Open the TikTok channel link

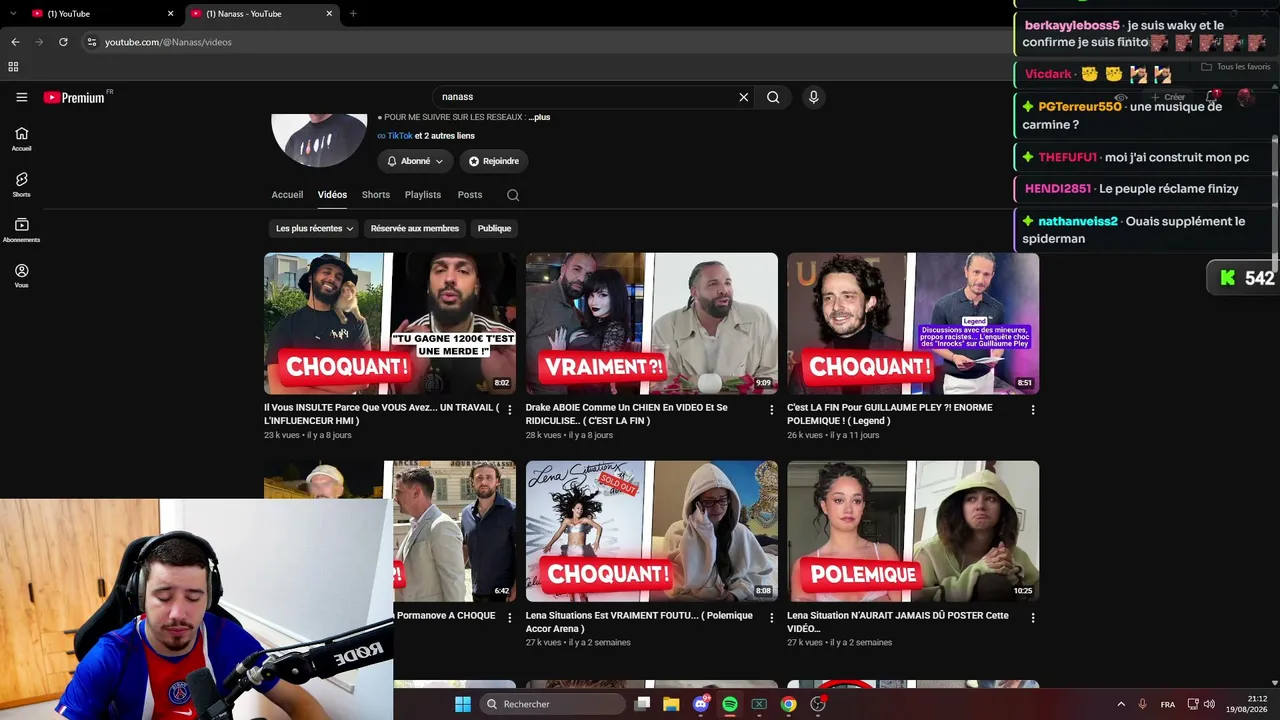coord(400,136)
